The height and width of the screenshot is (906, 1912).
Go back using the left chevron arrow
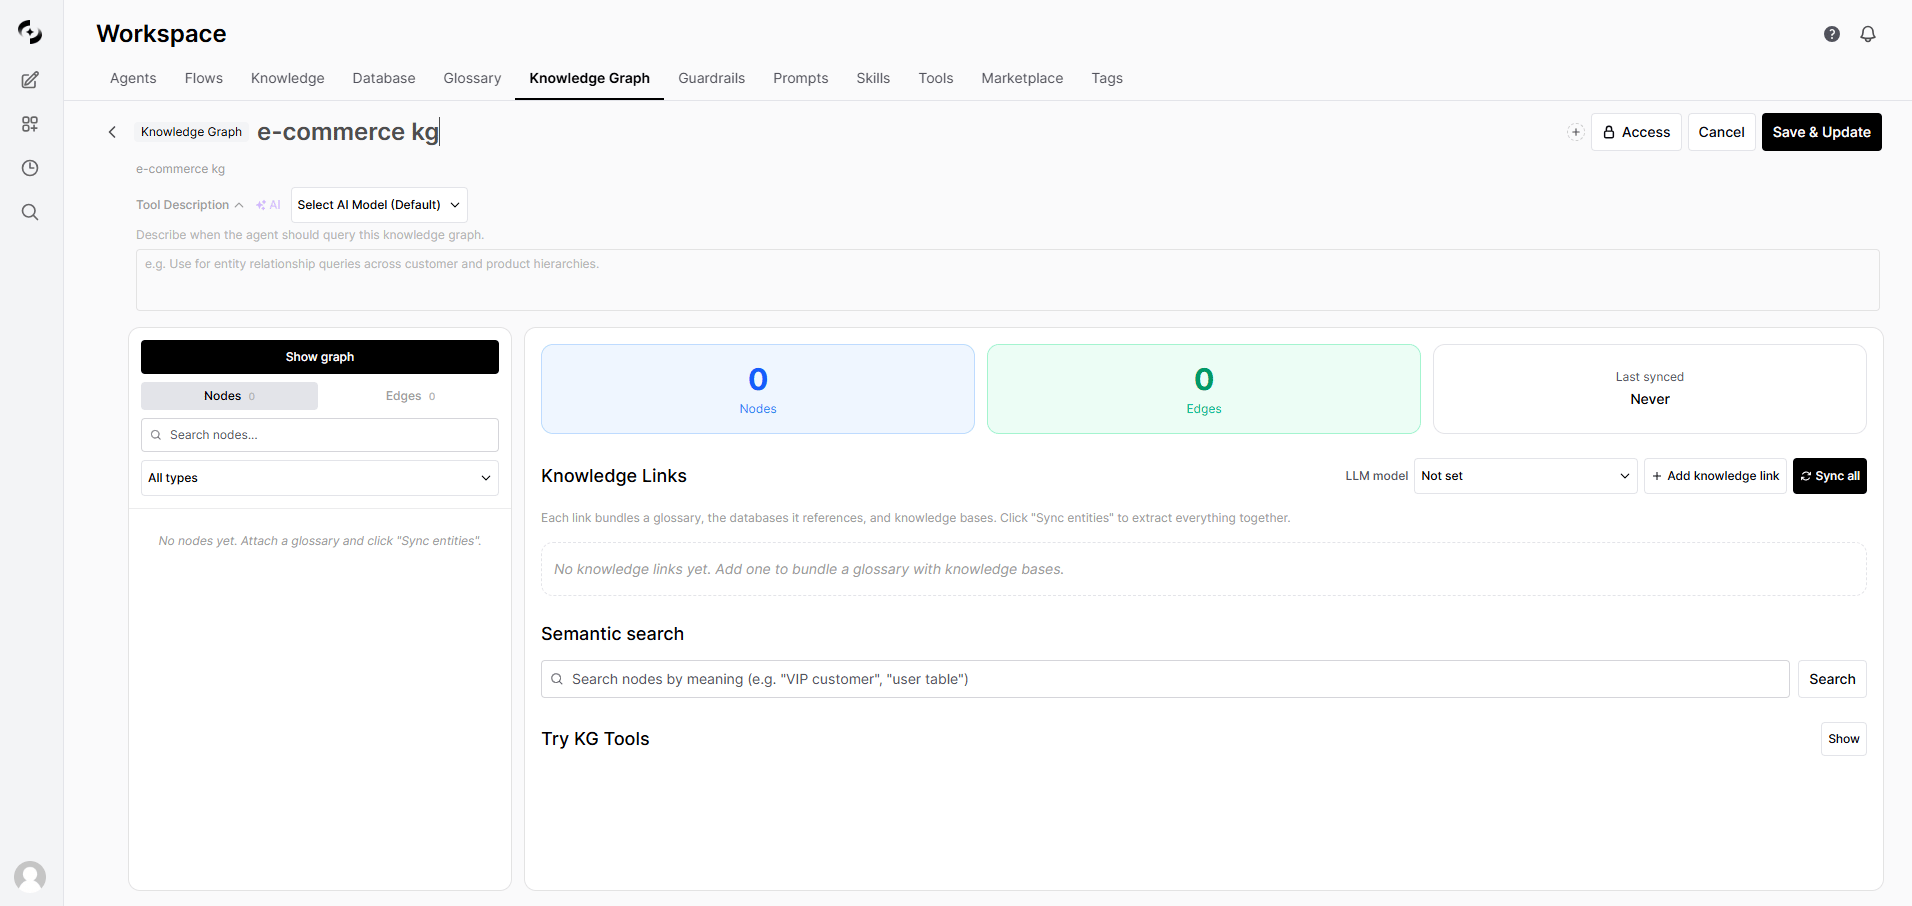[112, 132]
